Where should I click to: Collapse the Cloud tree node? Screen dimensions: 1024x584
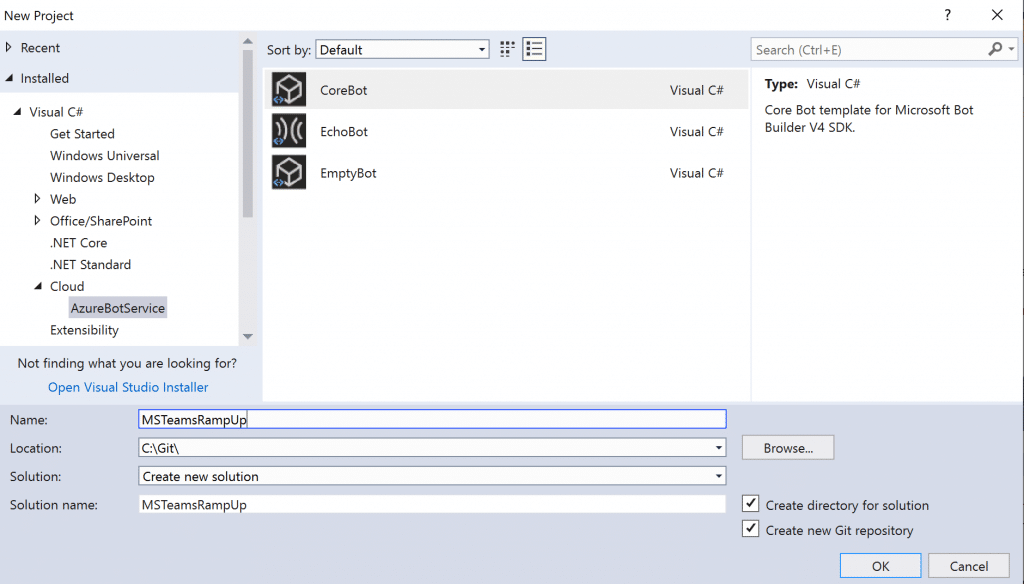point(38,286)
